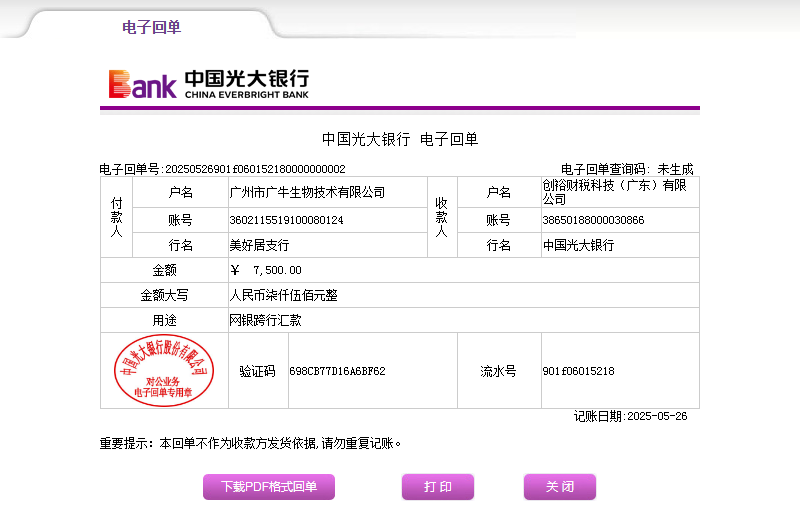Image resolution: width=800 pixels, height=532 pixels.
Task: Select payer account number 3602115519100080124
Action: (287, 220)
